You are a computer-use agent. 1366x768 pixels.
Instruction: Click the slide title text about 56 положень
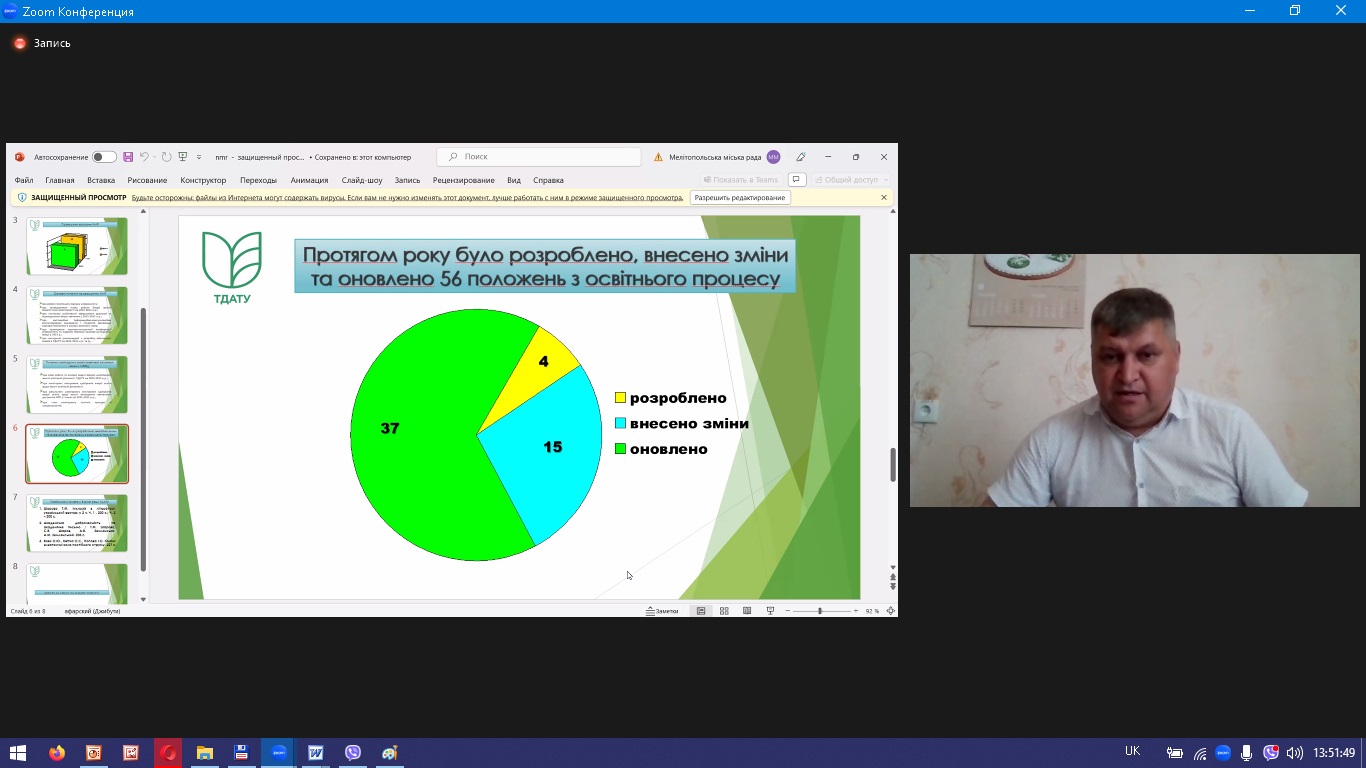pos(545,267)
